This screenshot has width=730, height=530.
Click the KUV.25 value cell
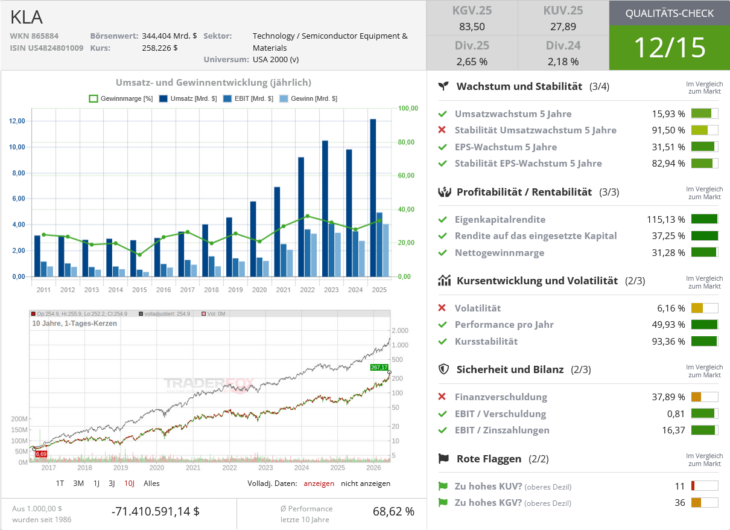(x=563, y=18)
